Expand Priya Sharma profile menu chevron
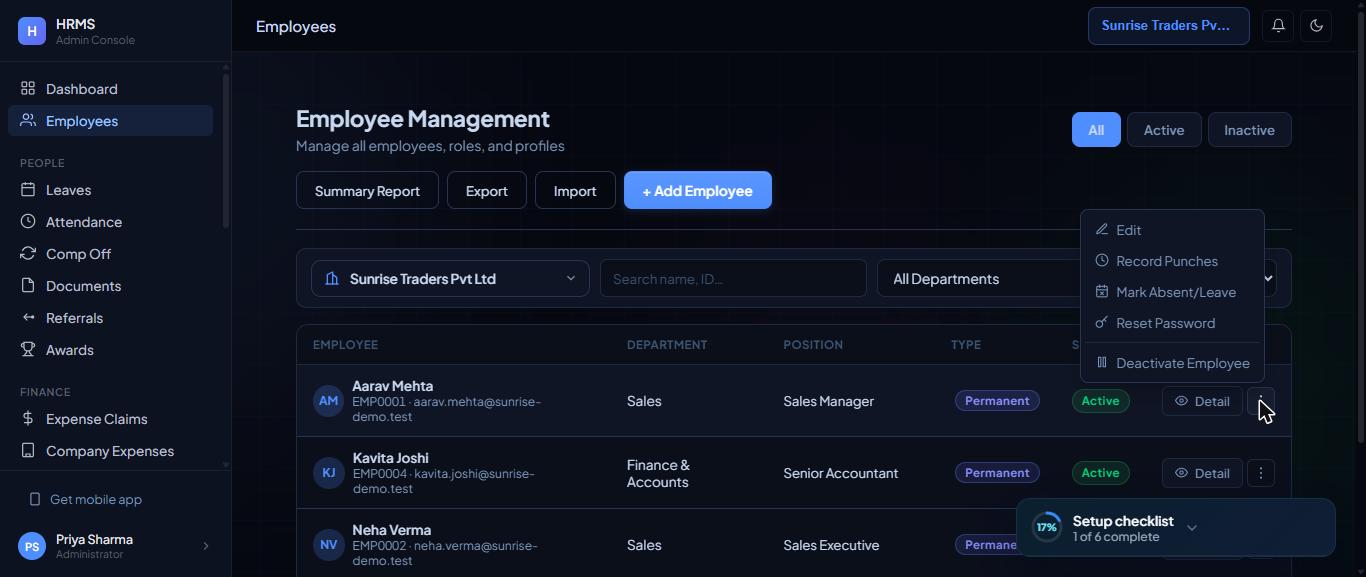The width and height of the screenshot is (1366, 577). (206, 546)
